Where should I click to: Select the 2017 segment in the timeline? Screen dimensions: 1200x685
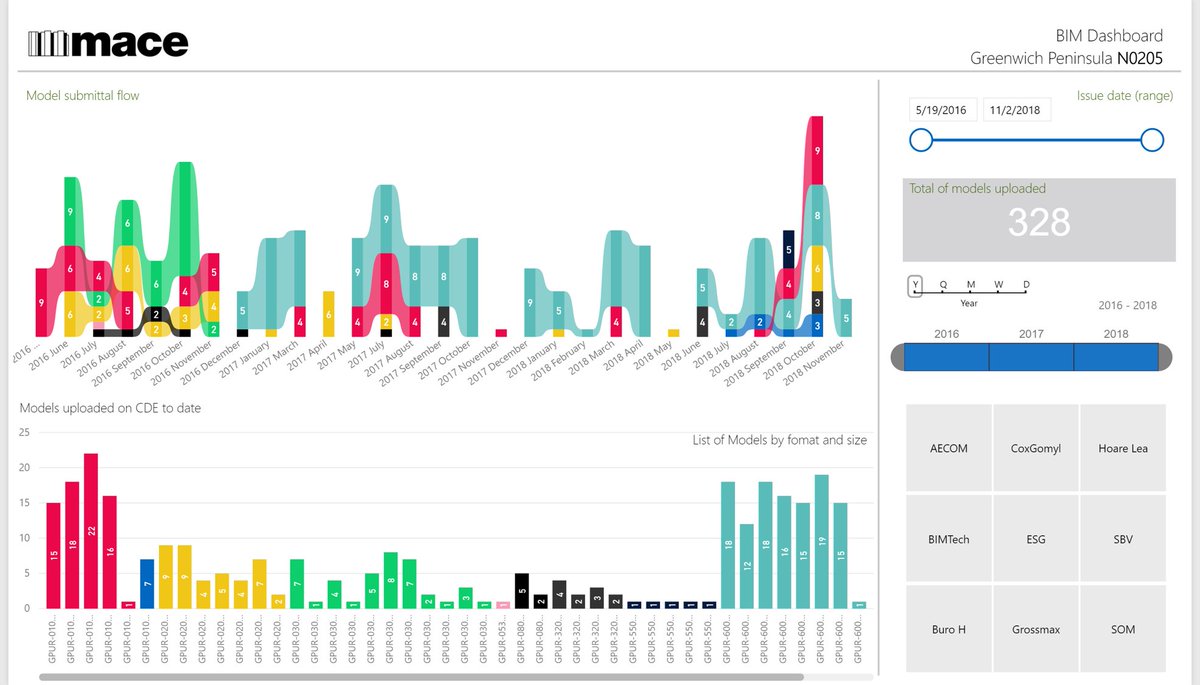1031,357
